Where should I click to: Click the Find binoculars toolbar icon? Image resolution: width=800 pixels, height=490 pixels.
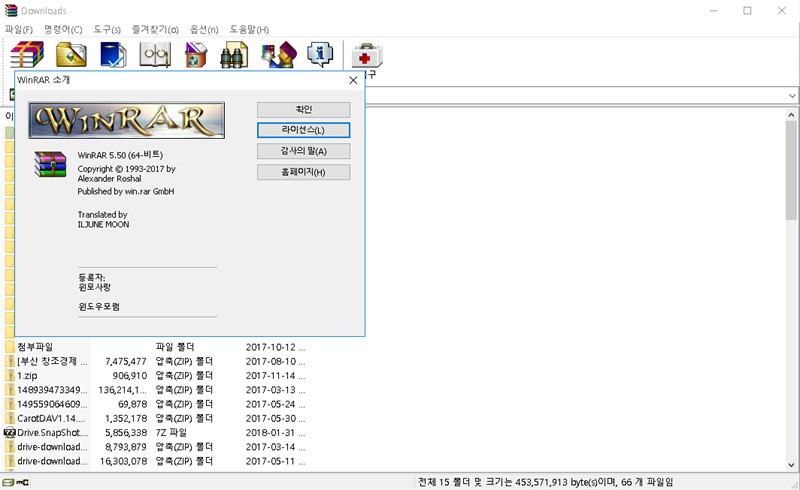(x=234, y=54)
